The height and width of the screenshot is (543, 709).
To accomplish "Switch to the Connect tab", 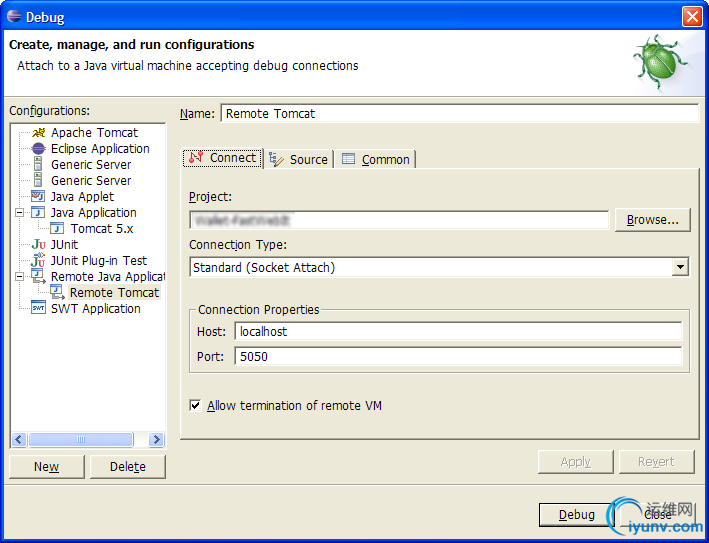I will point(222,158).
